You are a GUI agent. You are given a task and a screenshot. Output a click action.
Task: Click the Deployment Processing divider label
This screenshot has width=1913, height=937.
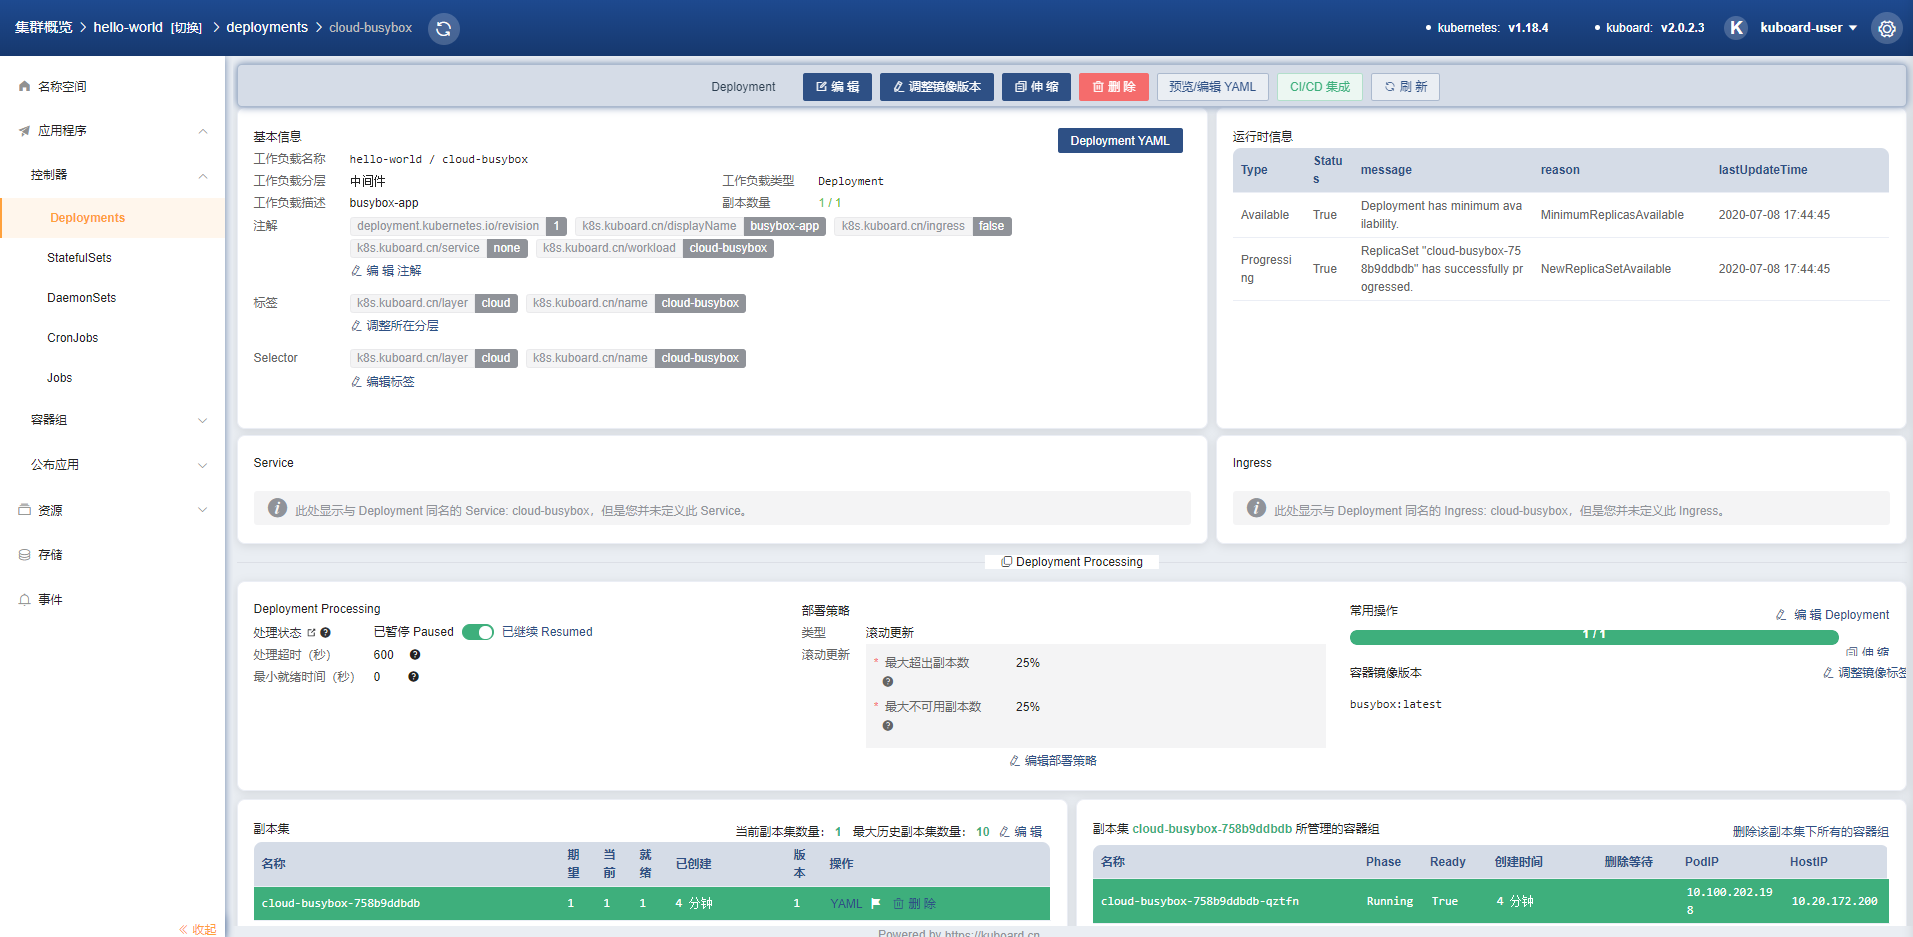1072,562
